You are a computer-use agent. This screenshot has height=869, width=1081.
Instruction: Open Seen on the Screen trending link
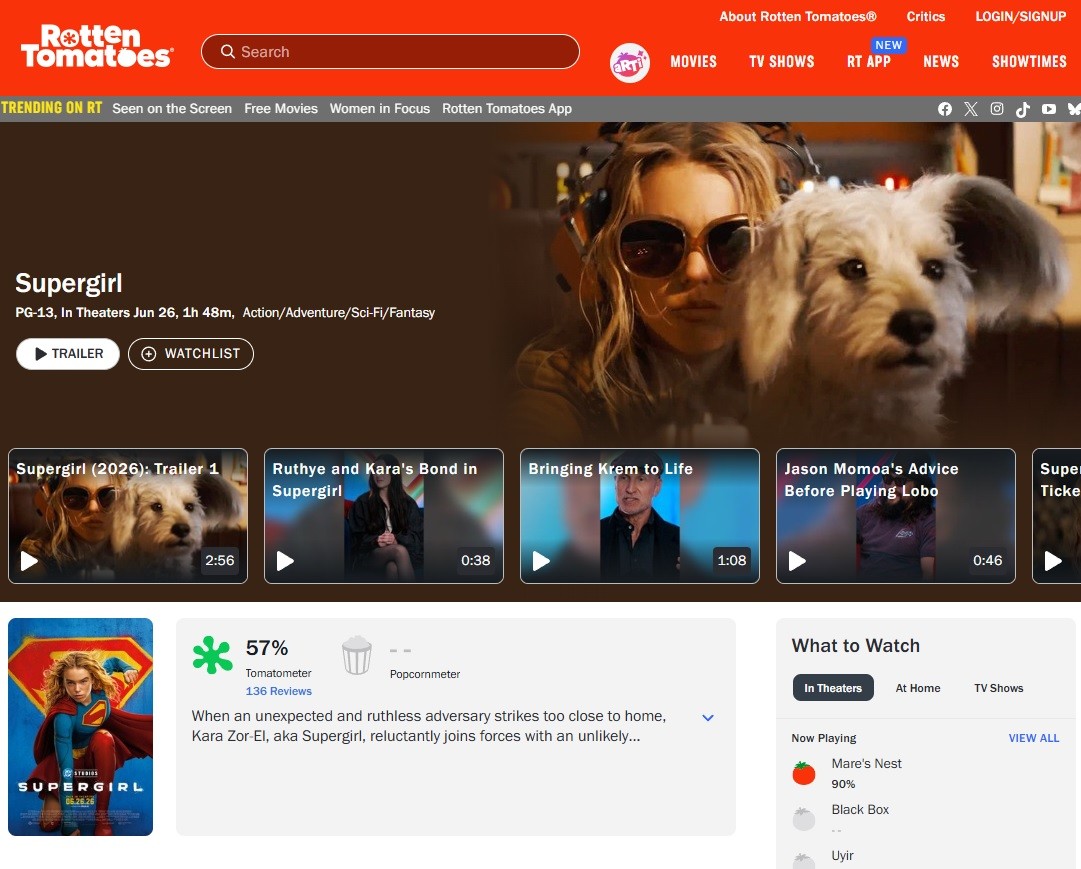pyautogui.click(x=172, y=109)
